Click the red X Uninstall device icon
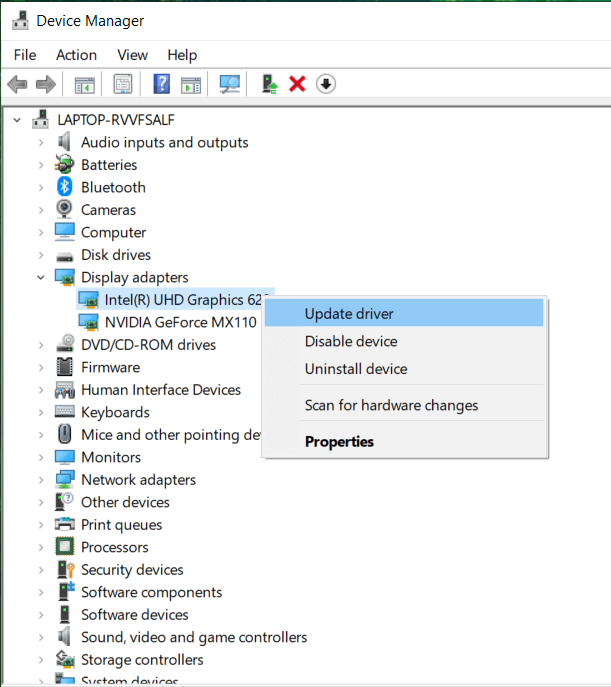The image size is (611, 687). tap(297, 84)
